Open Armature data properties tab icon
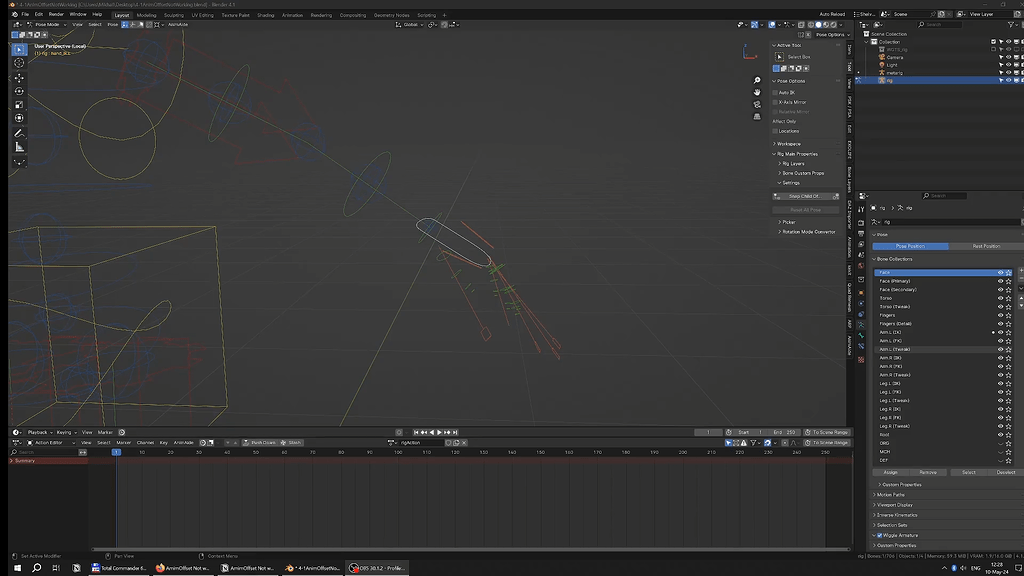This screenshot has height=576, width=1024. [861, 325]
